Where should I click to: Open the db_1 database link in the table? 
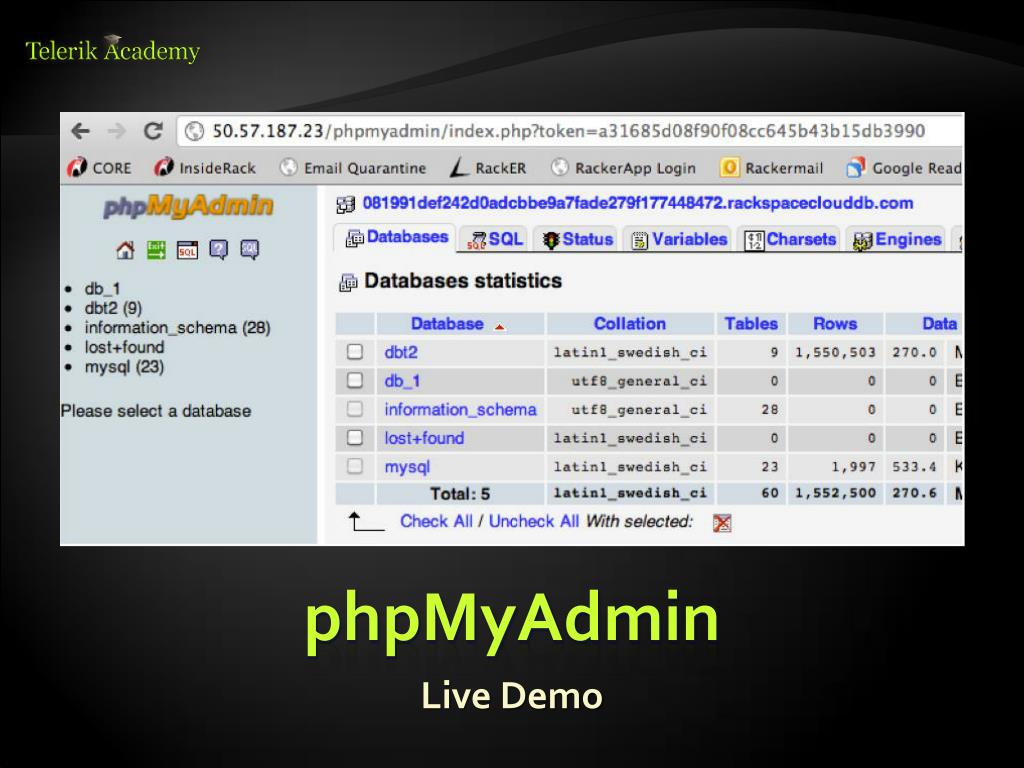pyautogui.click(x=402, y=381)
